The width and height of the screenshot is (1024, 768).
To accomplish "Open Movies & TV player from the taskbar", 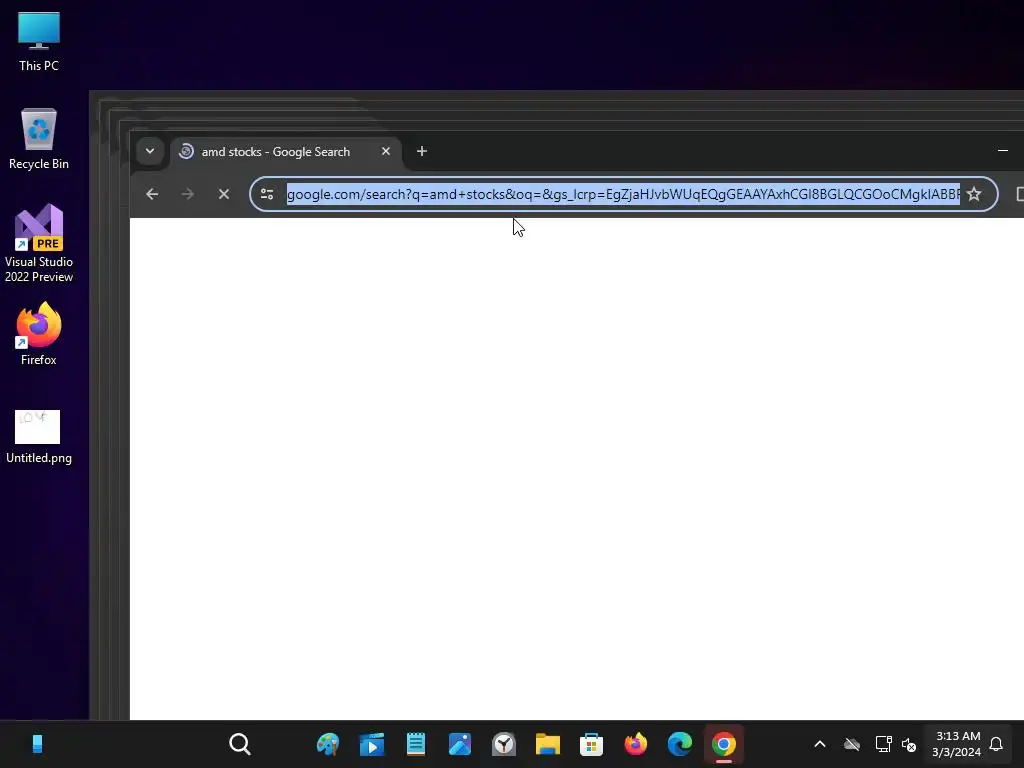I will click(372, 744).
